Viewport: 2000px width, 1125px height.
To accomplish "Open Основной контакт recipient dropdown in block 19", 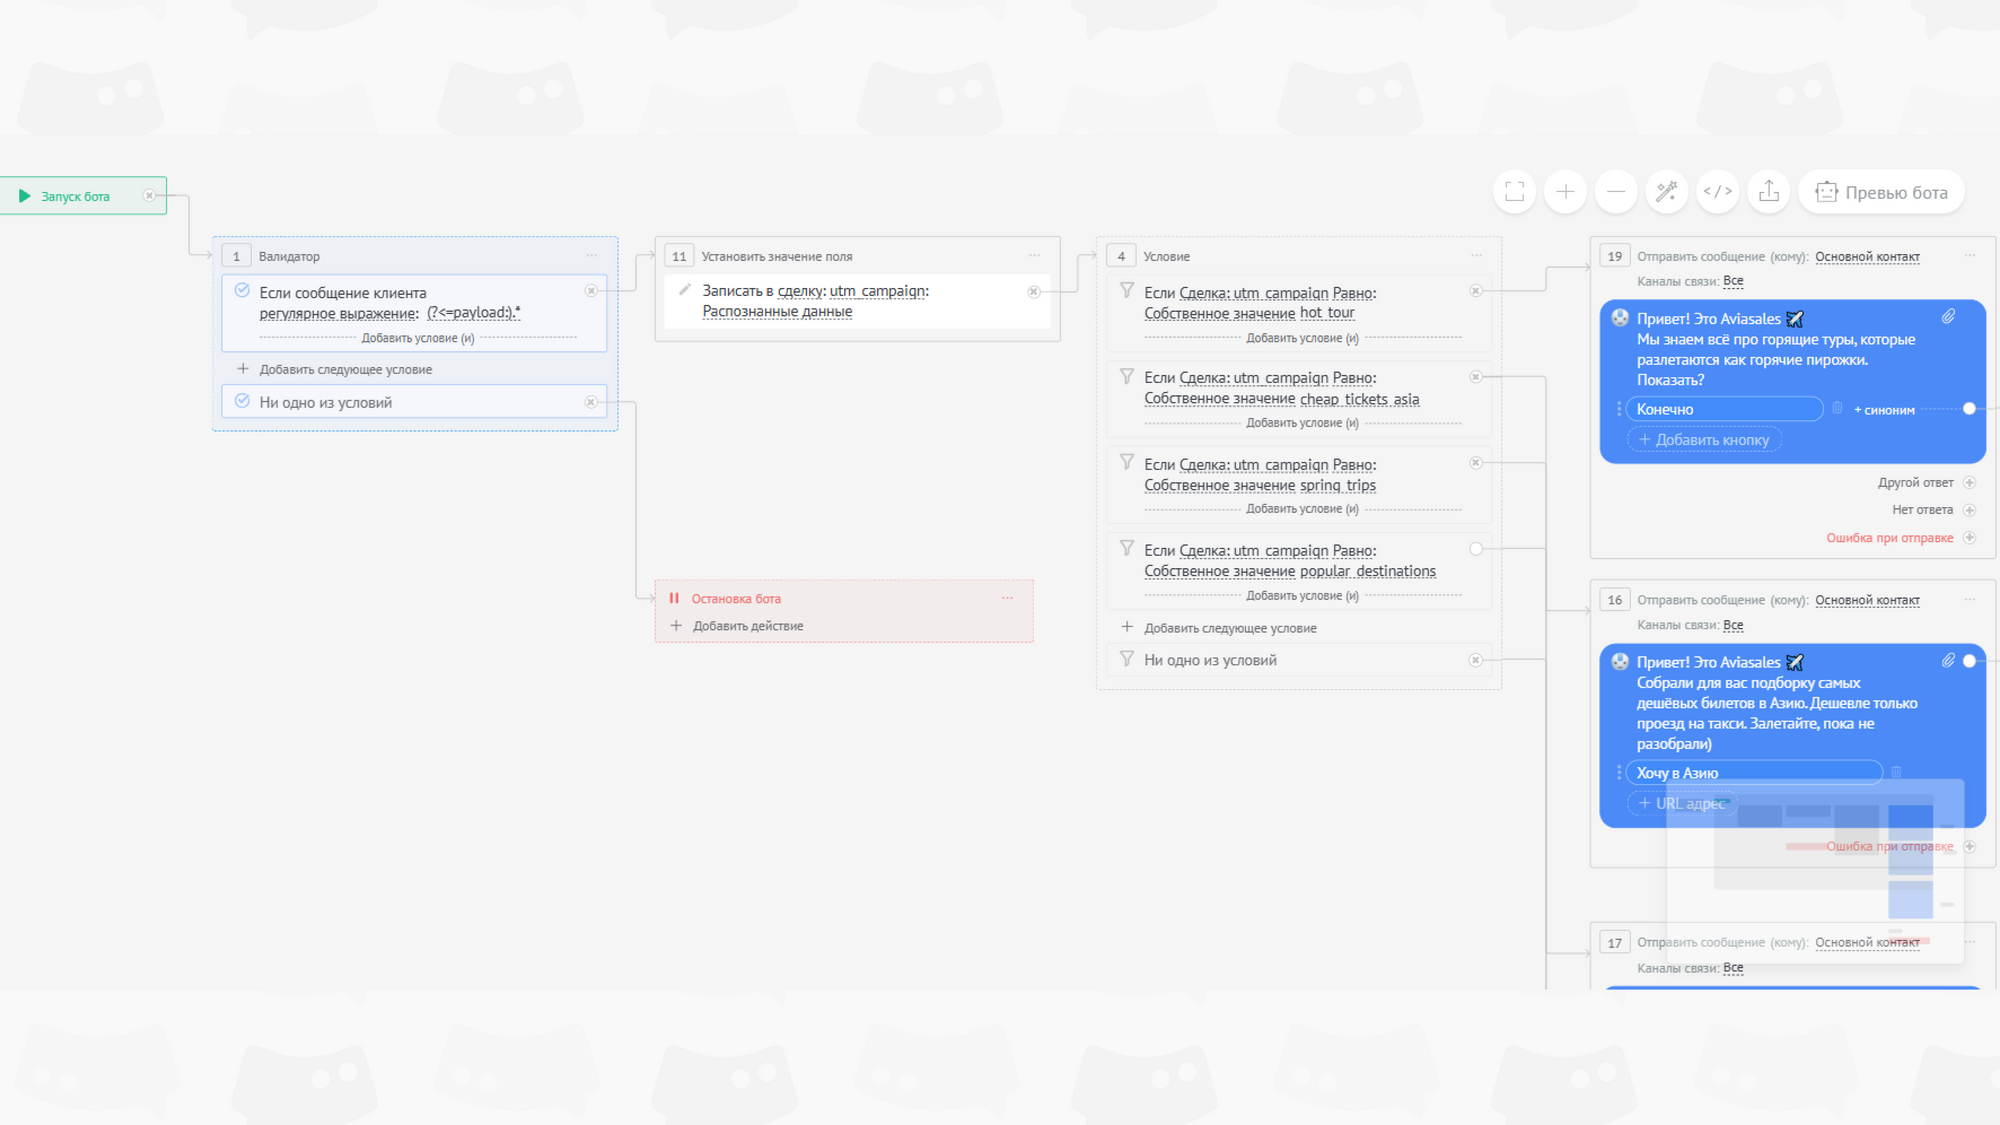I will pyautogui.click(x=1867, y=257).
